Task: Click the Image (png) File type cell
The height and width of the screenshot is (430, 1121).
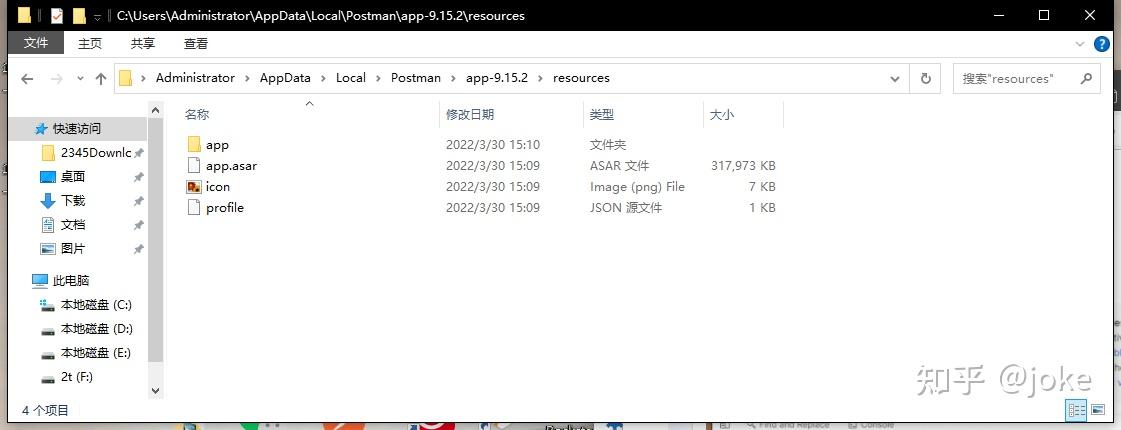Action: coord(637,187)
